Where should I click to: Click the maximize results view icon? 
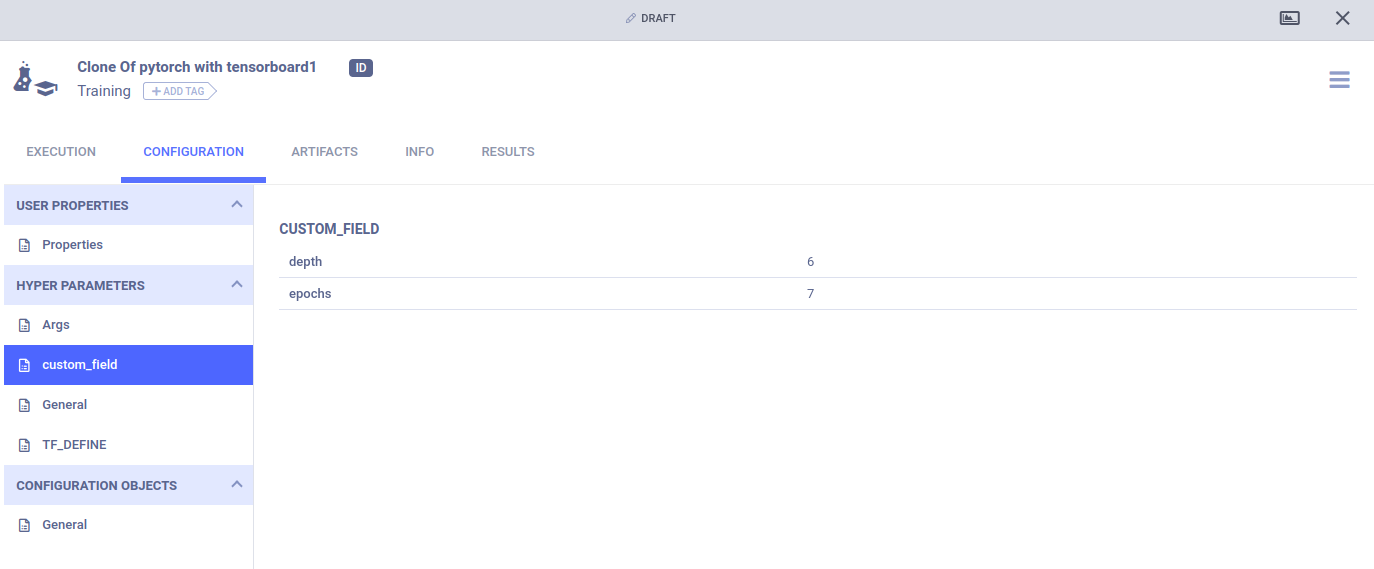(x=1290, y=18)
